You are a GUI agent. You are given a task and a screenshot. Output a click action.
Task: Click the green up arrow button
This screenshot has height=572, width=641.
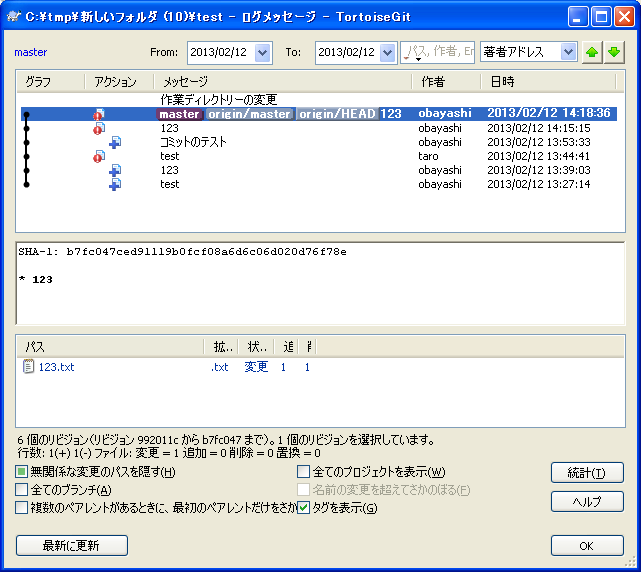(x=593, y=52)
